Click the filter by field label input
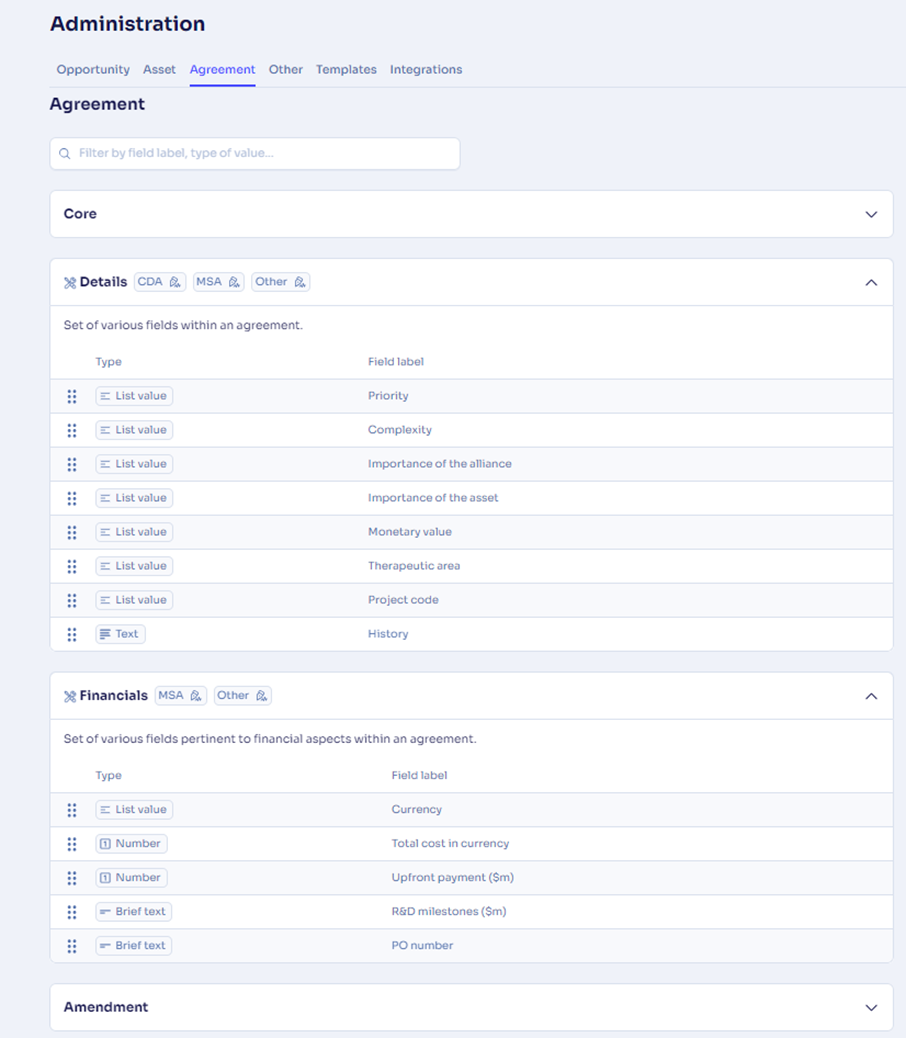This screenshot has width=906, height=1038. (255, 154)
